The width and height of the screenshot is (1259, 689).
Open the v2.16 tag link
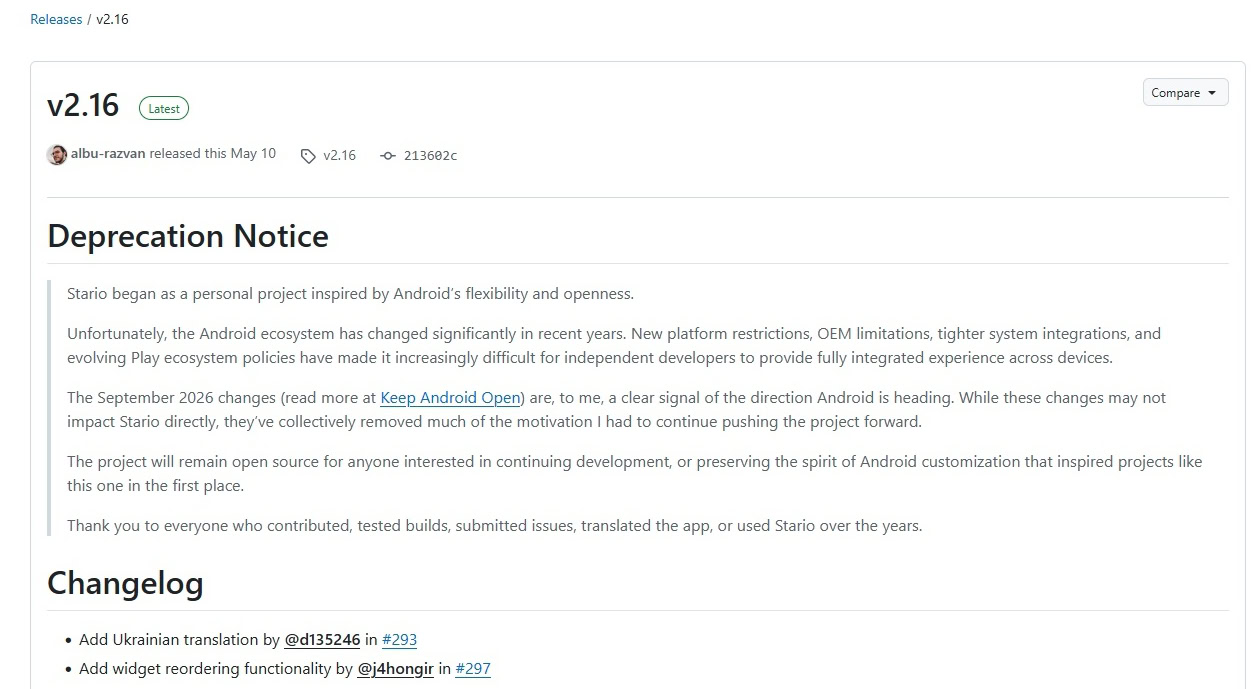point(339,155)
